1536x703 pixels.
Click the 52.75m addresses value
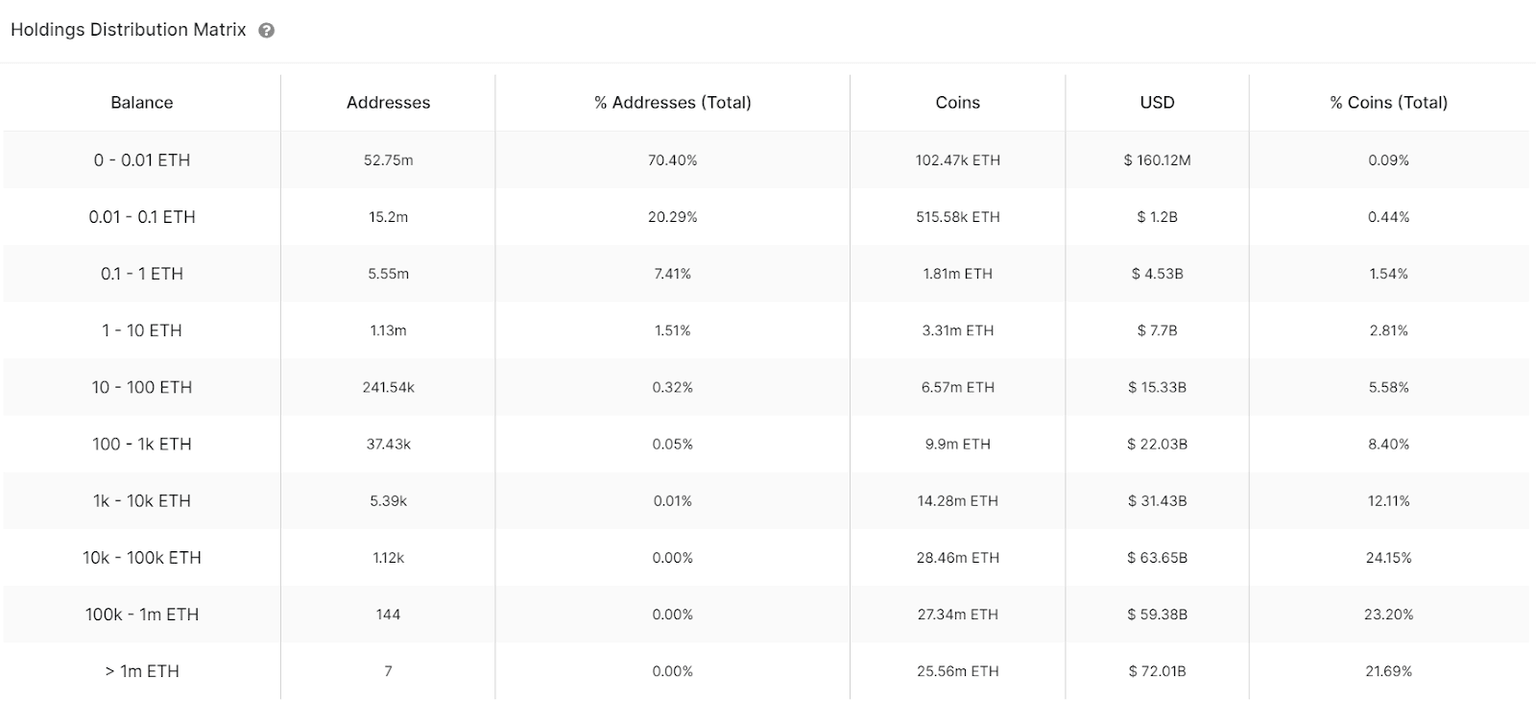(x=388, y=160)
